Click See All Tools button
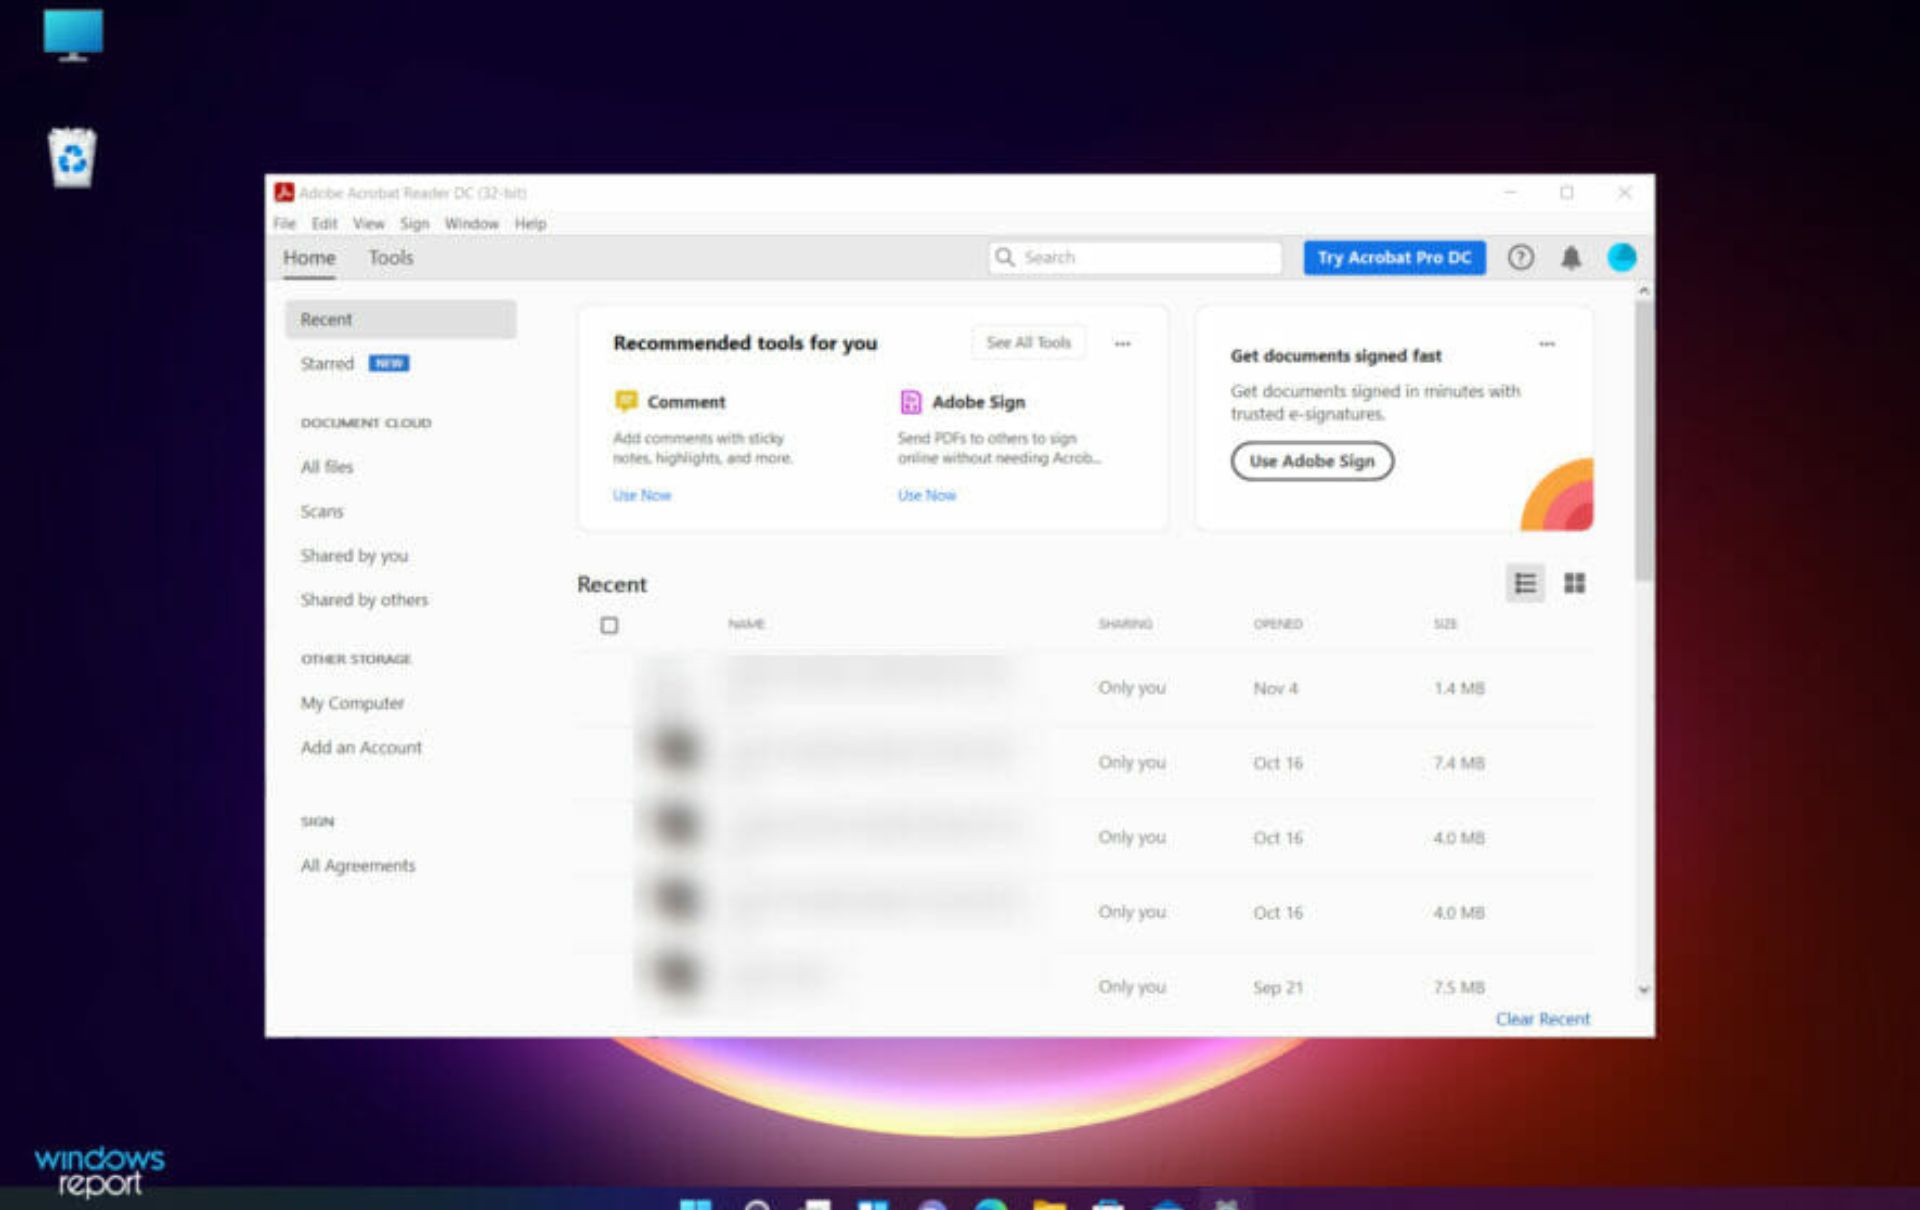 coord(1028,343)
